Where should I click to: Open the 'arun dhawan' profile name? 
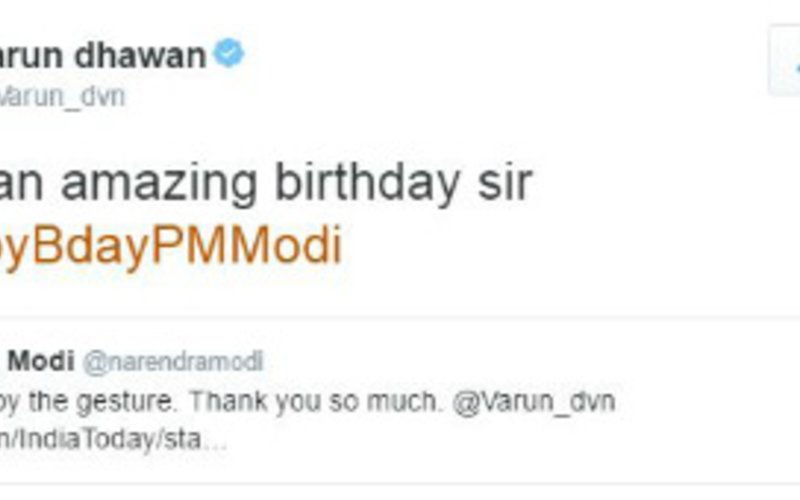click(102, 55)
